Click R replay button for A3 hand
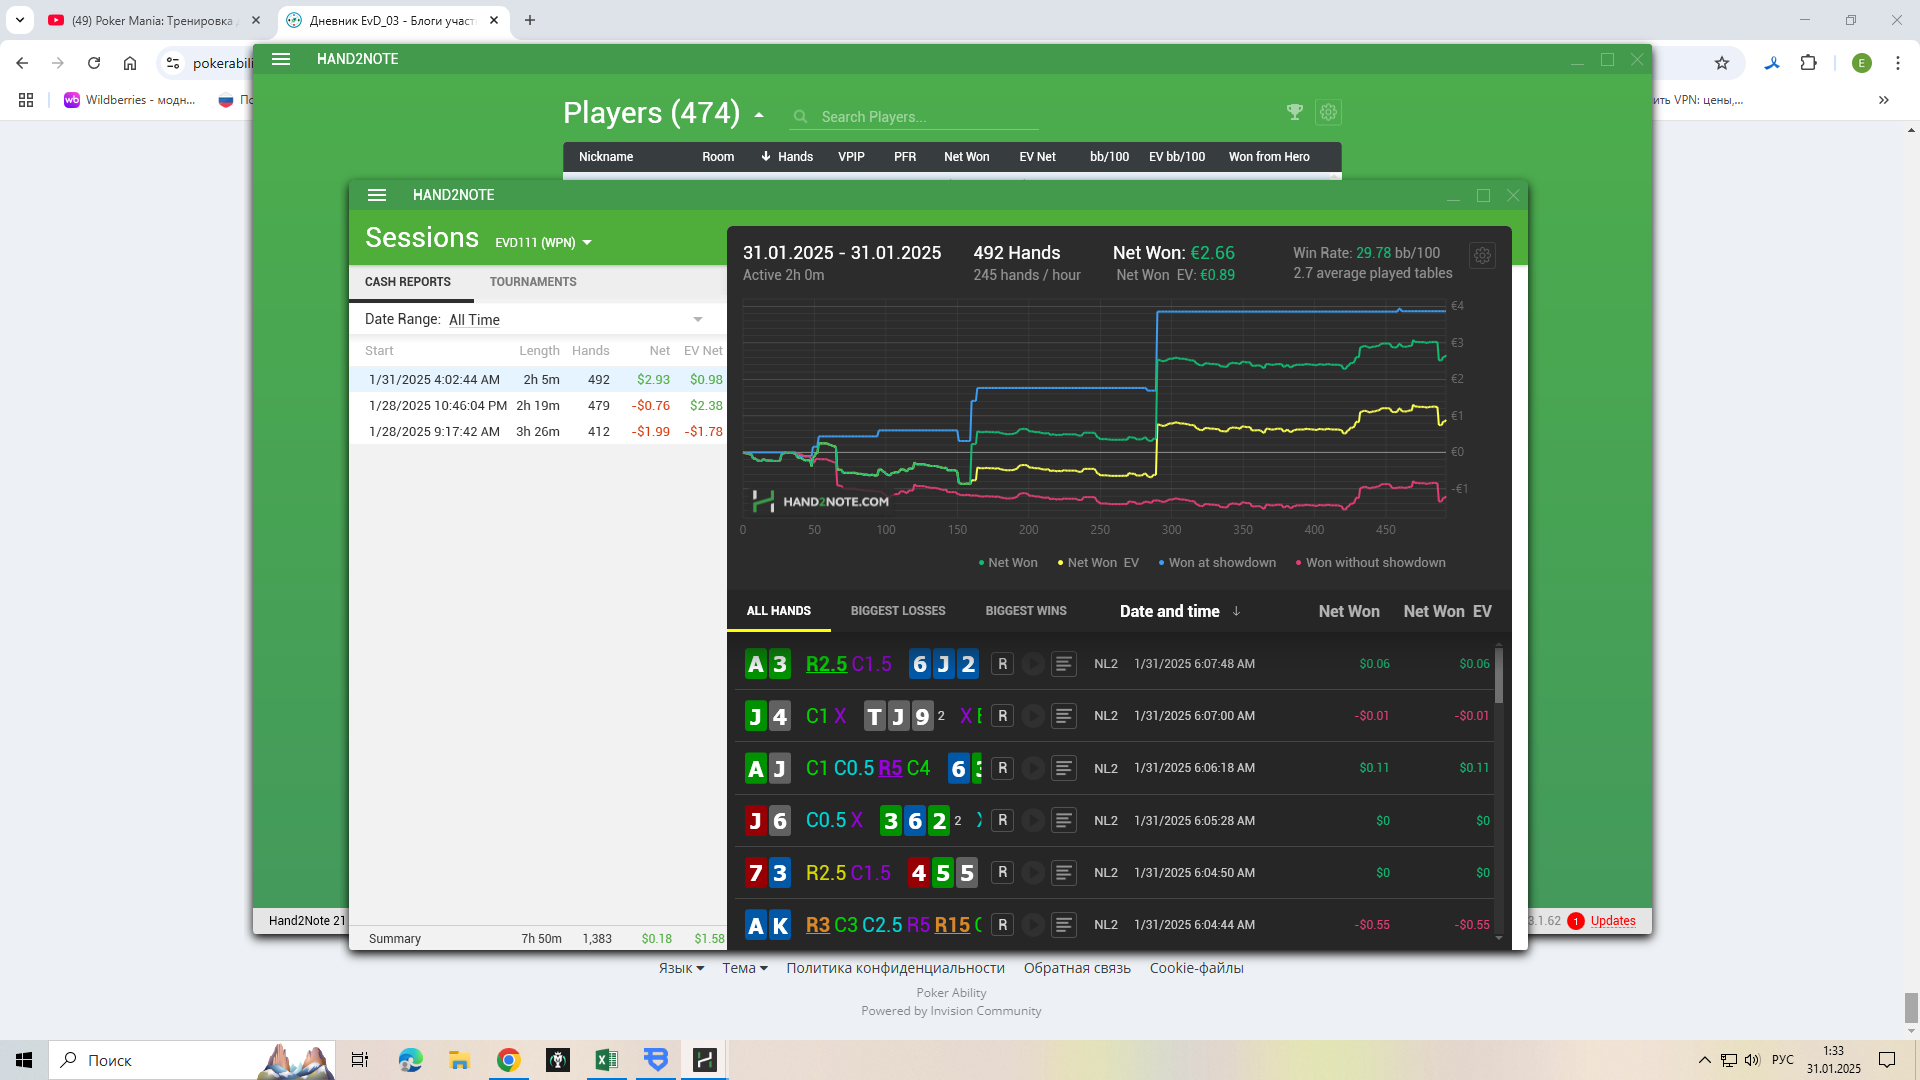The image size is (1920, 1080). pos(1003,664)
